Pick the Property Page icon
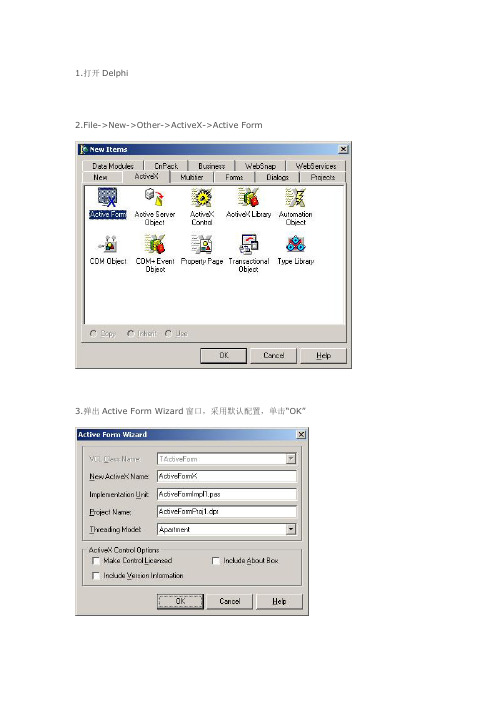The image size is (496, 702). (201, 244)
